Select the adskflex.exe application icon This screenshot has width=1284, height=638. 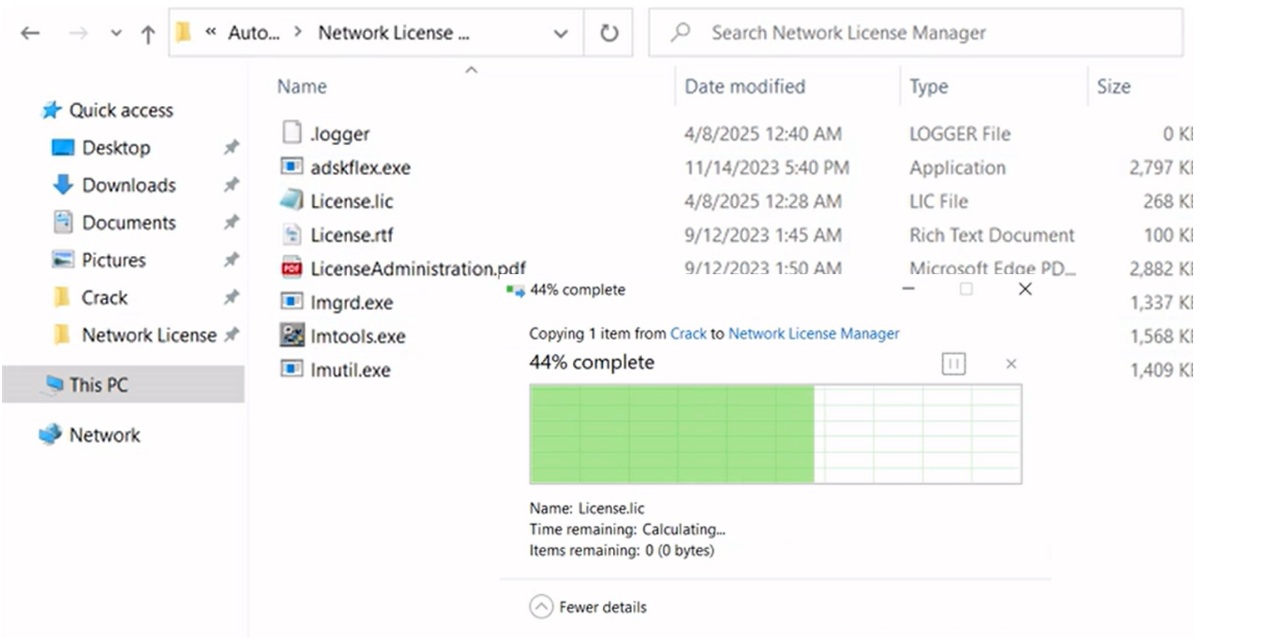(x=292, y=167)
